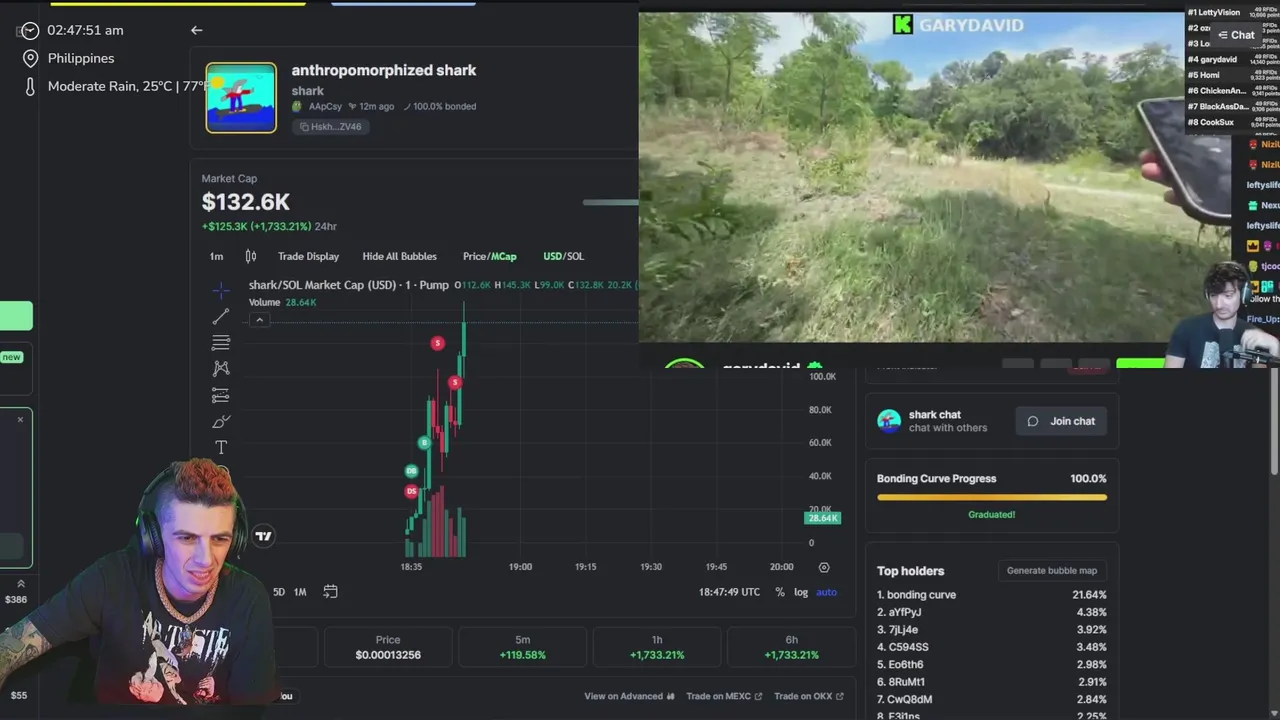Screen dimensions: 1280x720
Task: Toggle Hide All Bubbles
Action: [399, 256]
